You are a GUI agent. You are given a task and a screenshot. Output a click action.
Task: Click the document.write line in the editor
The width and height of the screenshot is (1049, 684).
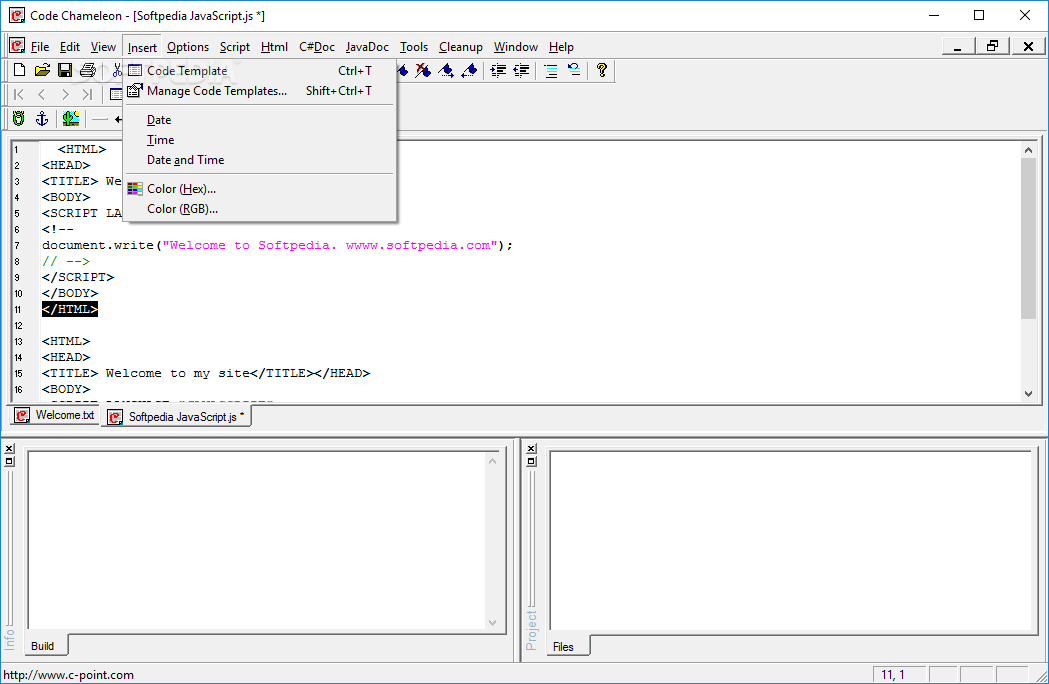(277, 246)
